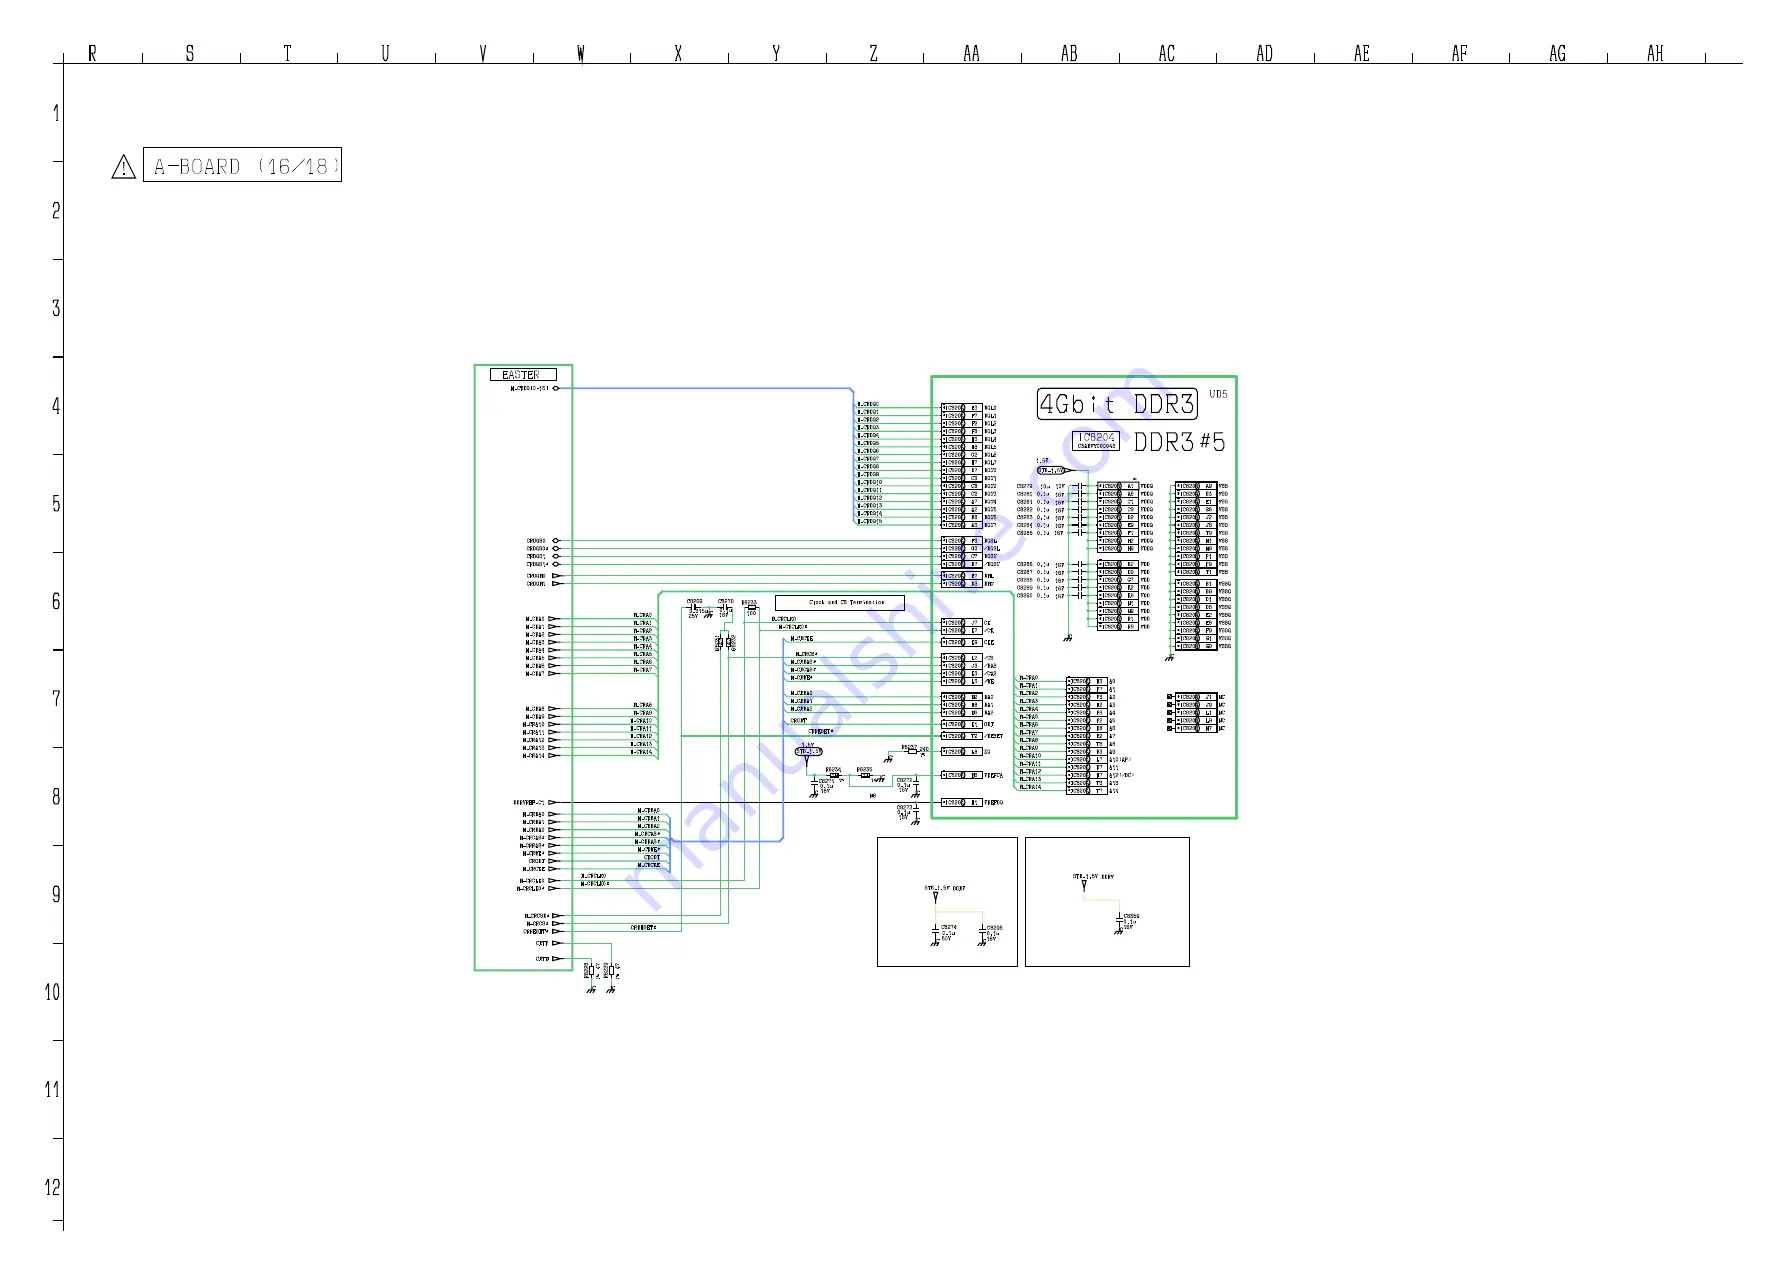Click column marker R in top ruler
This screenshot has width=1787, height=1263.
pyautogui.click(x=92, y=53)
